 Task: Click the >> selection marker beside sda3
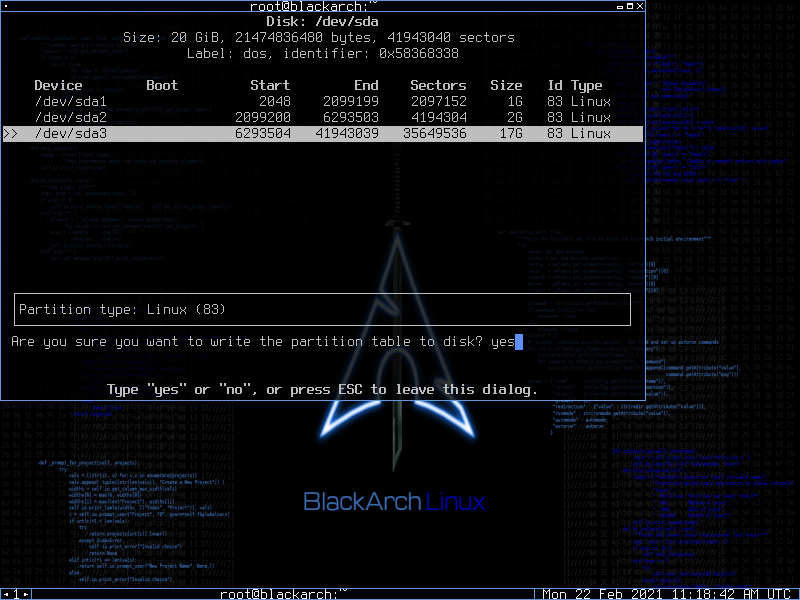[11, 134]
